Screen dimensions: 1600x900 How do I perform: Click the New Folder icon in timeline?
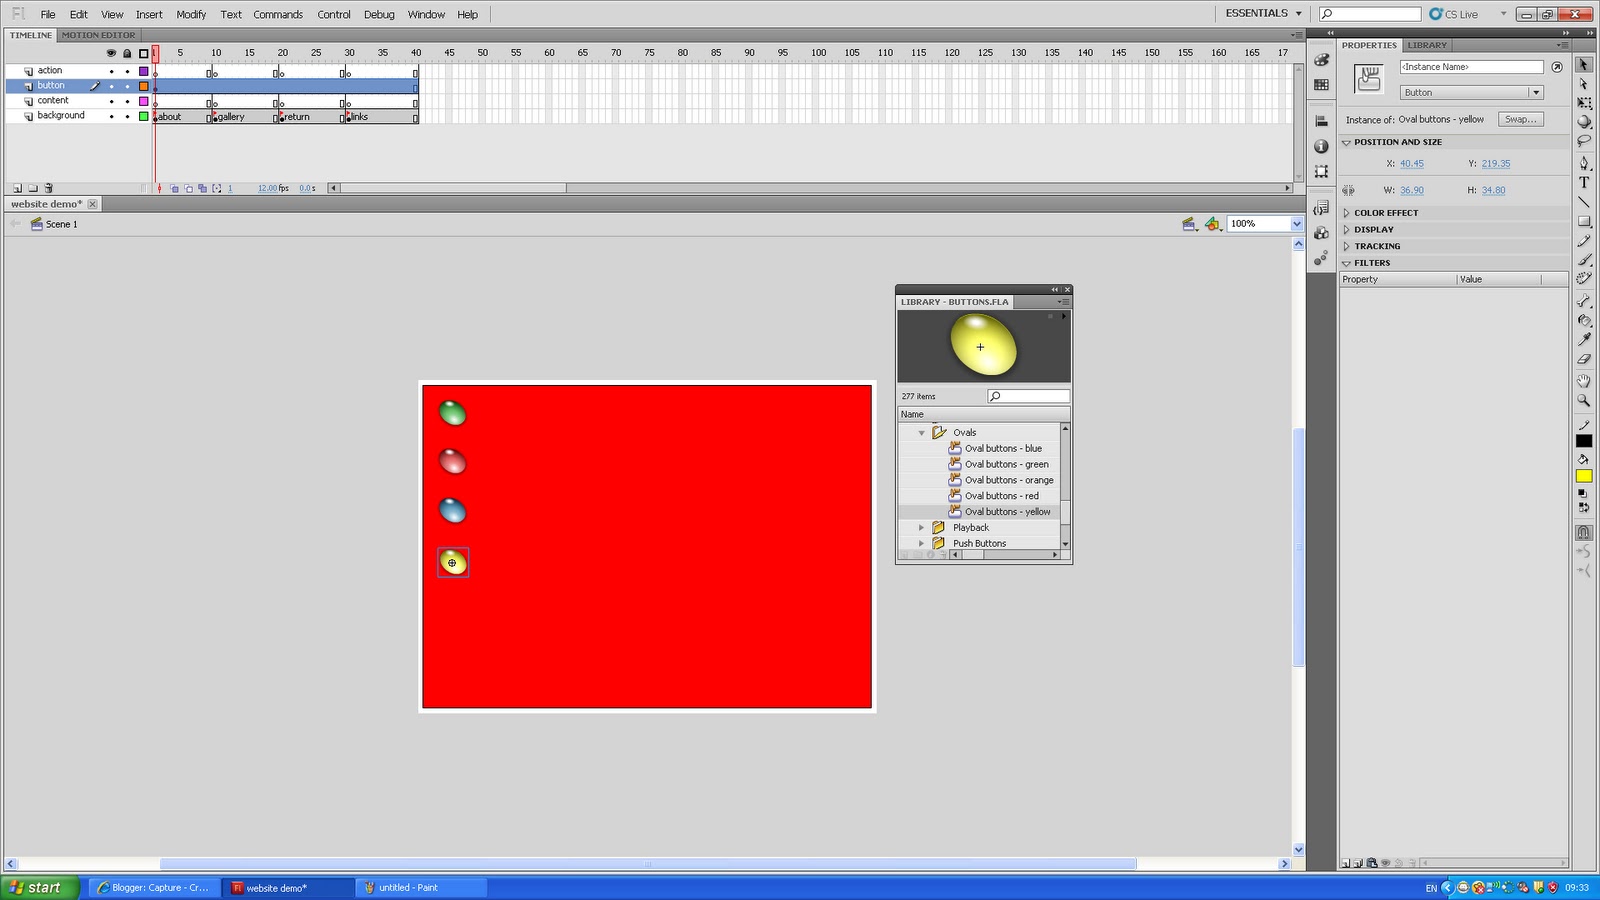pos(33,188)
